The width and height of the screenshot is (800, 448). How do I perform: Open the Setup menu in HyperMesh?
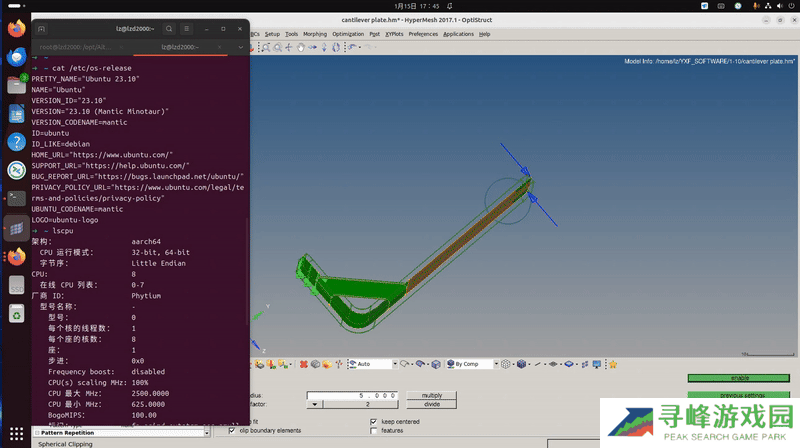click(x=272, y=34)
